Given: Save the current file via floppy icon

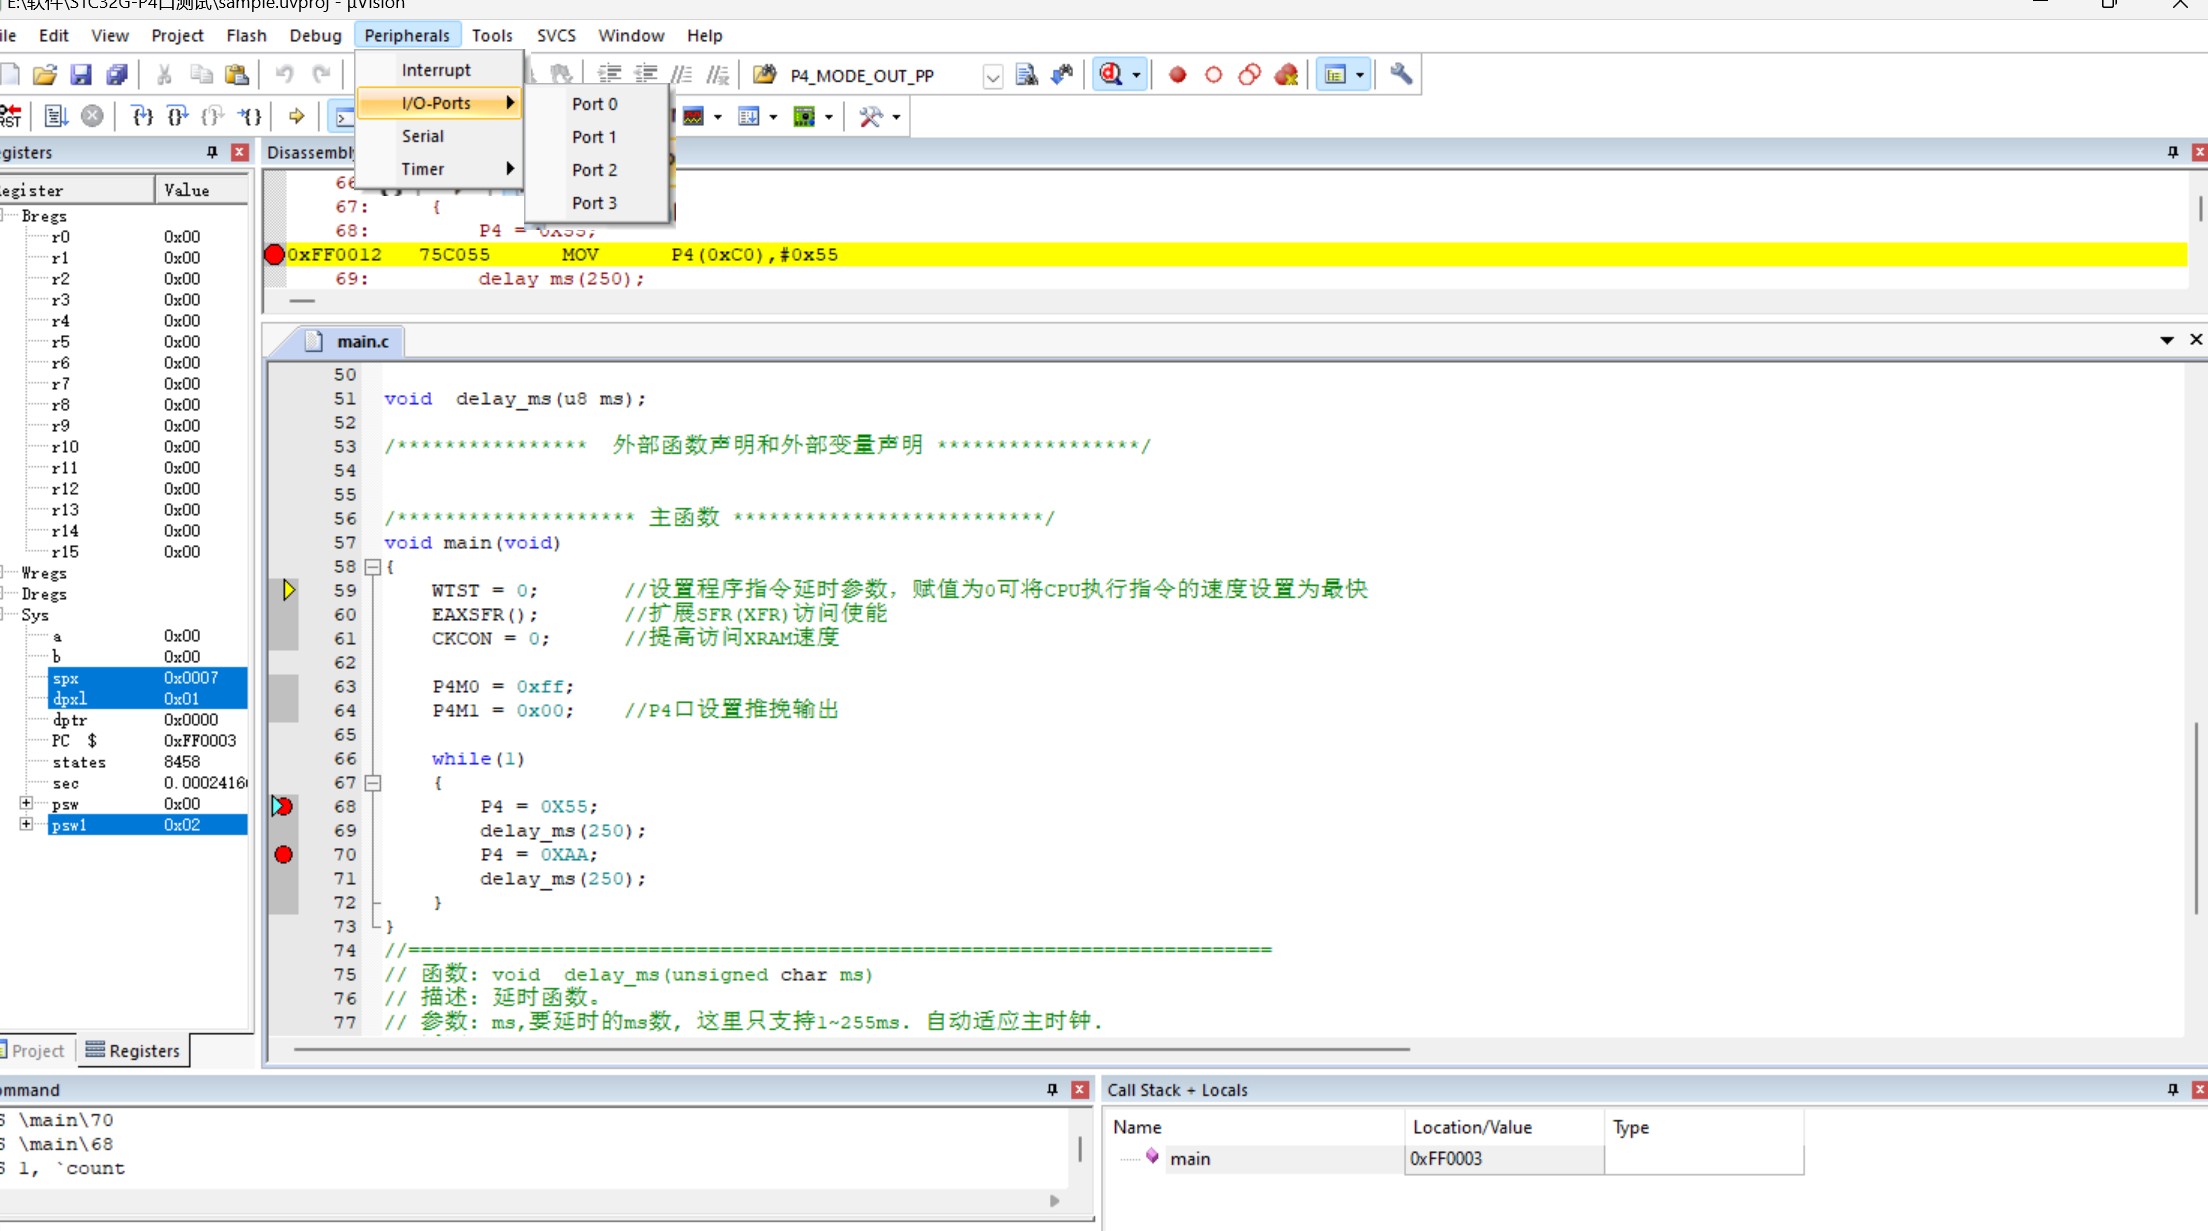Looking at the screenshot, I should coord(81,75).
